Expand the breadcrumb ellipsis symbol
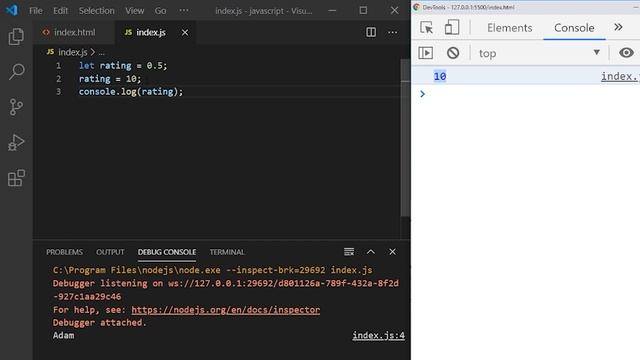640x360 pixels. [x=101, y=53]
